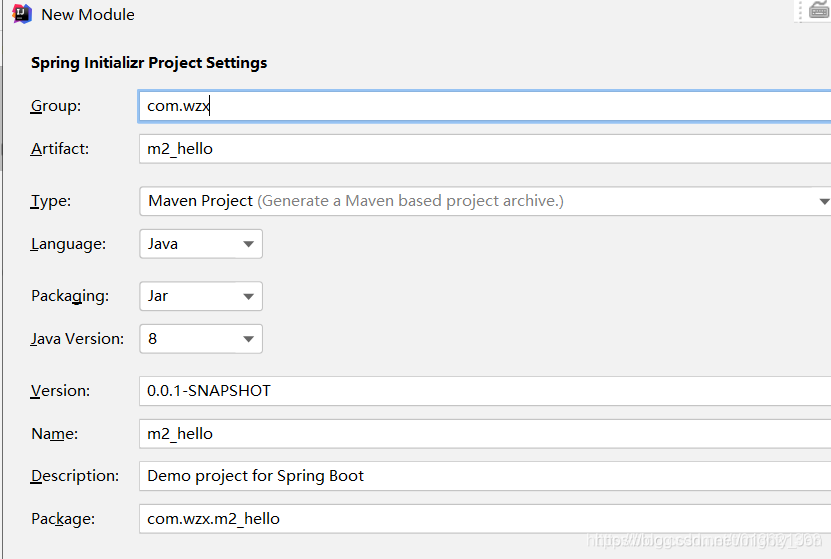Focus the Description field for Spring Boot
This screenshot has width=831, height=559.
tap(485, 476)
